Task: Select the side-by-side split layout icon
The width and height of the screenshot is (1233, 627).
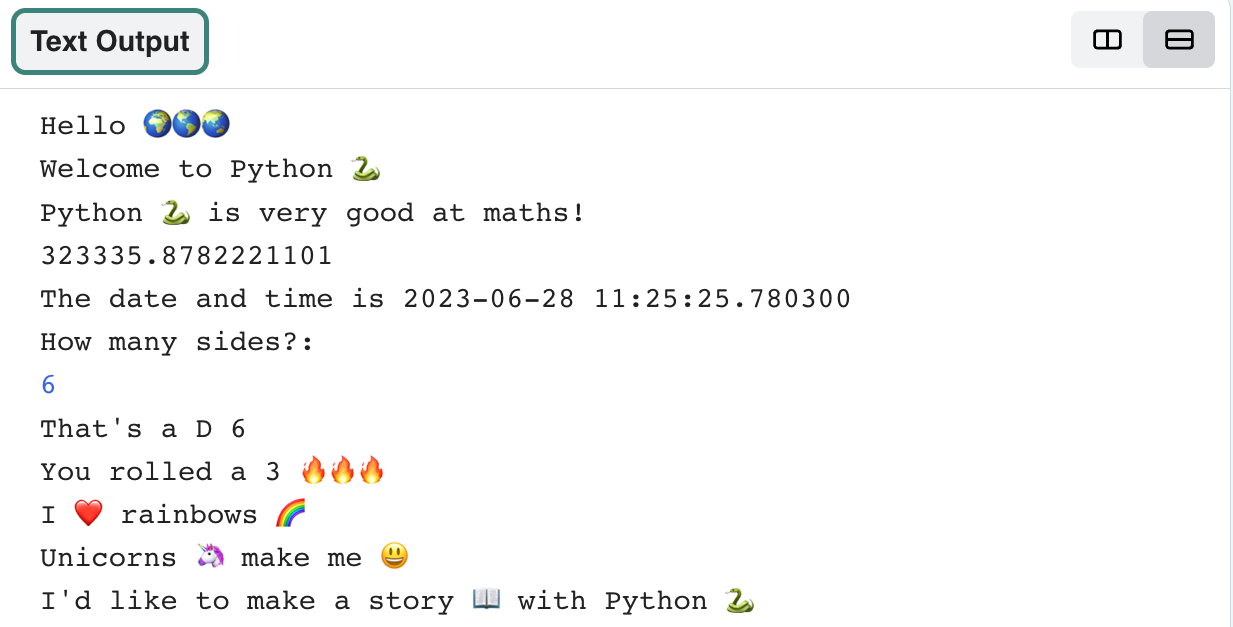Action: tap(1106, 40)
